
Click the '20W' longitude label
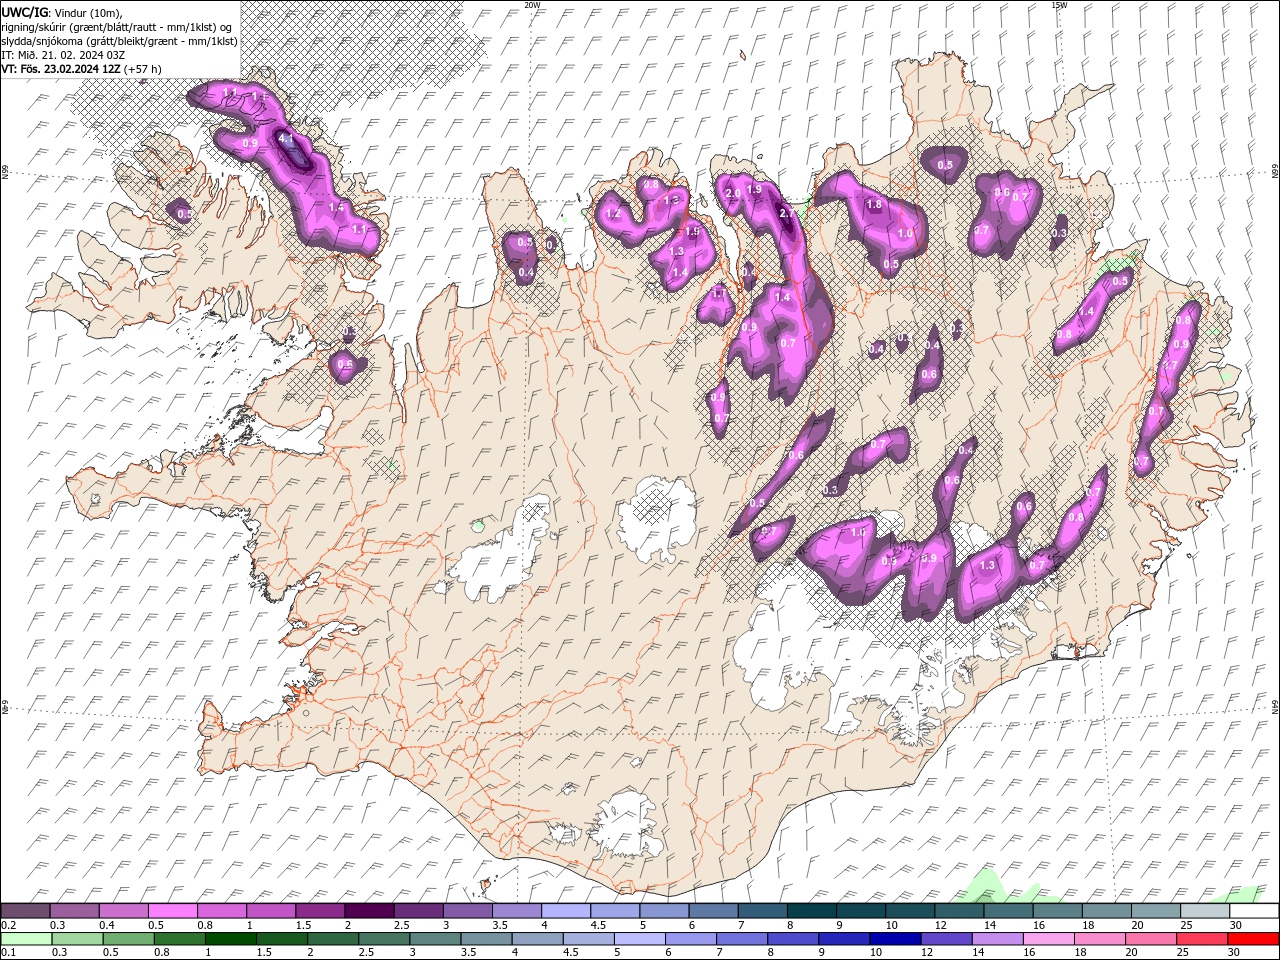click(532, 5)
